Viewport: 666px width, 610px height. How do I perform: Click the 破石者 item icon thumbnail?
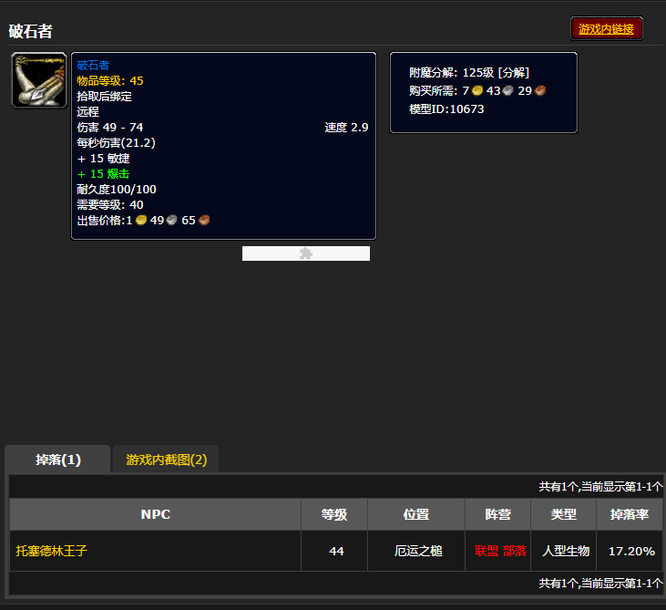[39, 80]
